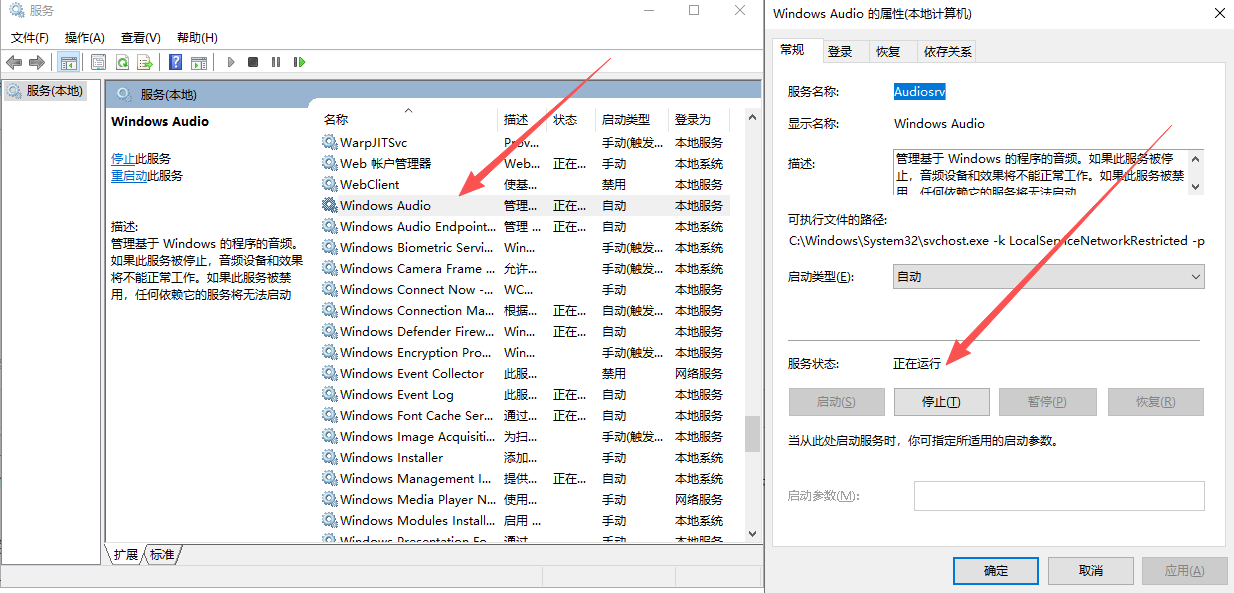This screenshot has height=593, width=1234.
Task: Select the Windows Audio service row
Action: tap(524, 205)
